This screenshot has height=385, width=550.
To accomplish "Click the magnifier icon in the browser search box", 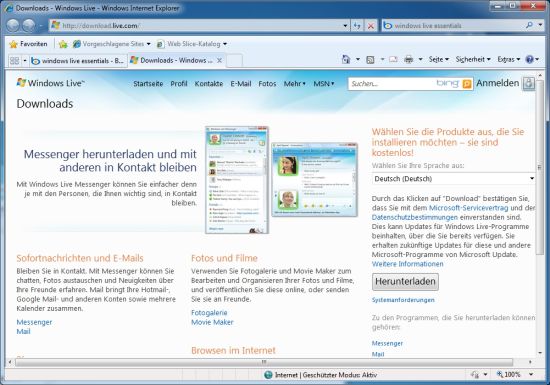I will (x=529, y=25).
